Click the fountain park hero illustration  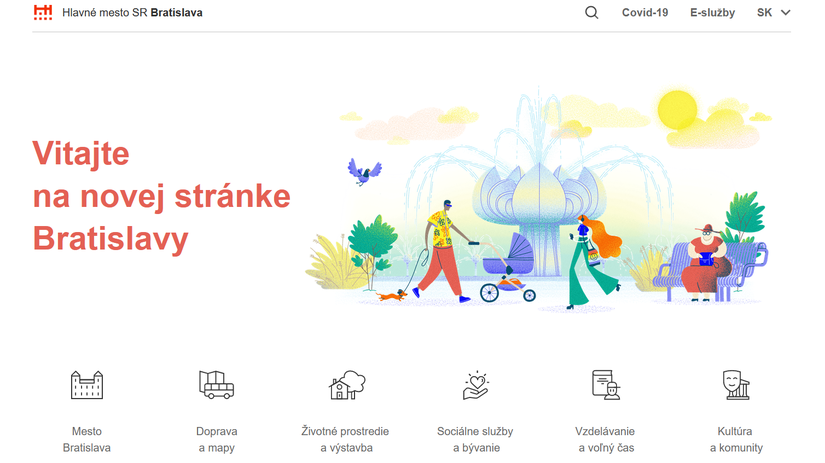(x=537, y=200)
